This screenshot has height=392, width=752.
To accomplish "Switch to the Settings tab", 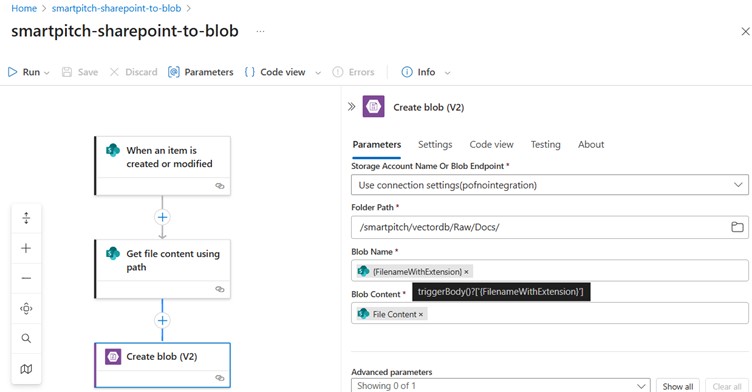I will 435,144.
